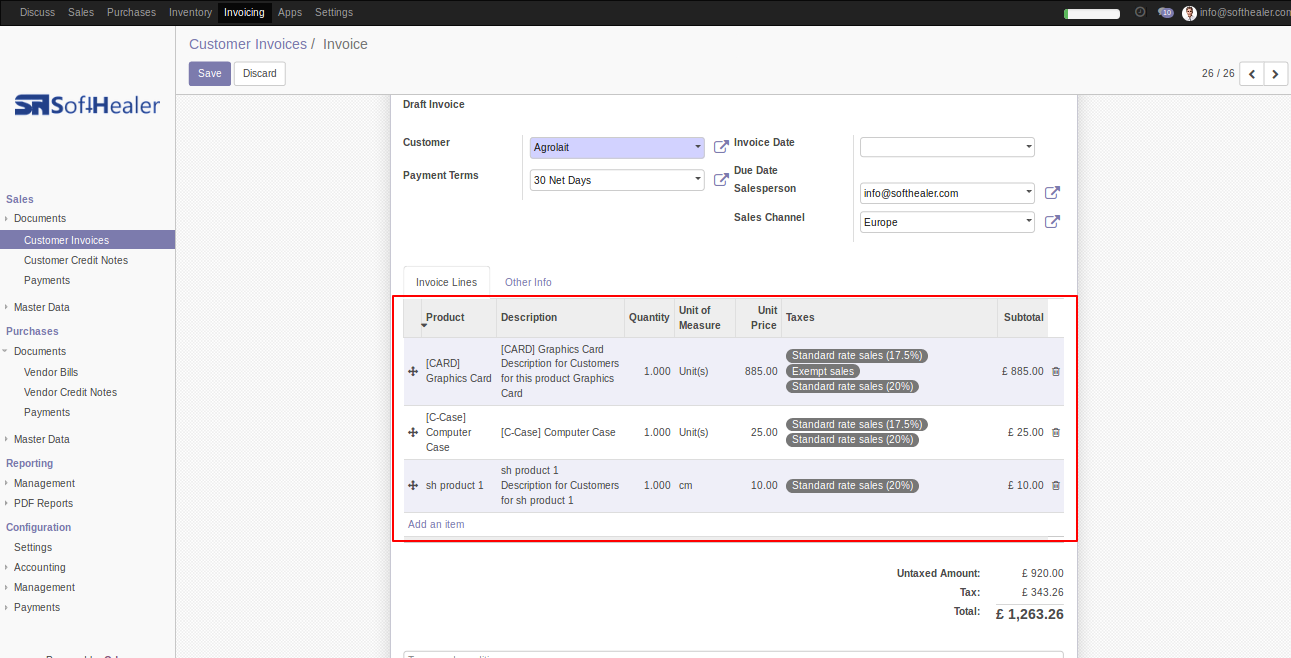Screen dimensions: 1291x658
Task: Expand Configuration Accounting in sidebar
Action: [x=39, y=567]
